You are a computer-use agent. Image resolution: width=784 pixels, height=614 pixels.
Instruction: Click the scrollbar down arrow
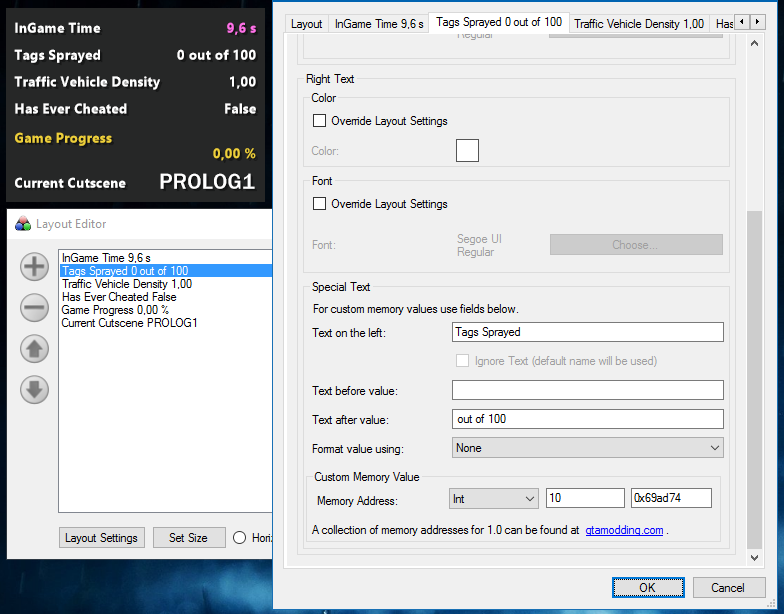click(x=754, y=558)
